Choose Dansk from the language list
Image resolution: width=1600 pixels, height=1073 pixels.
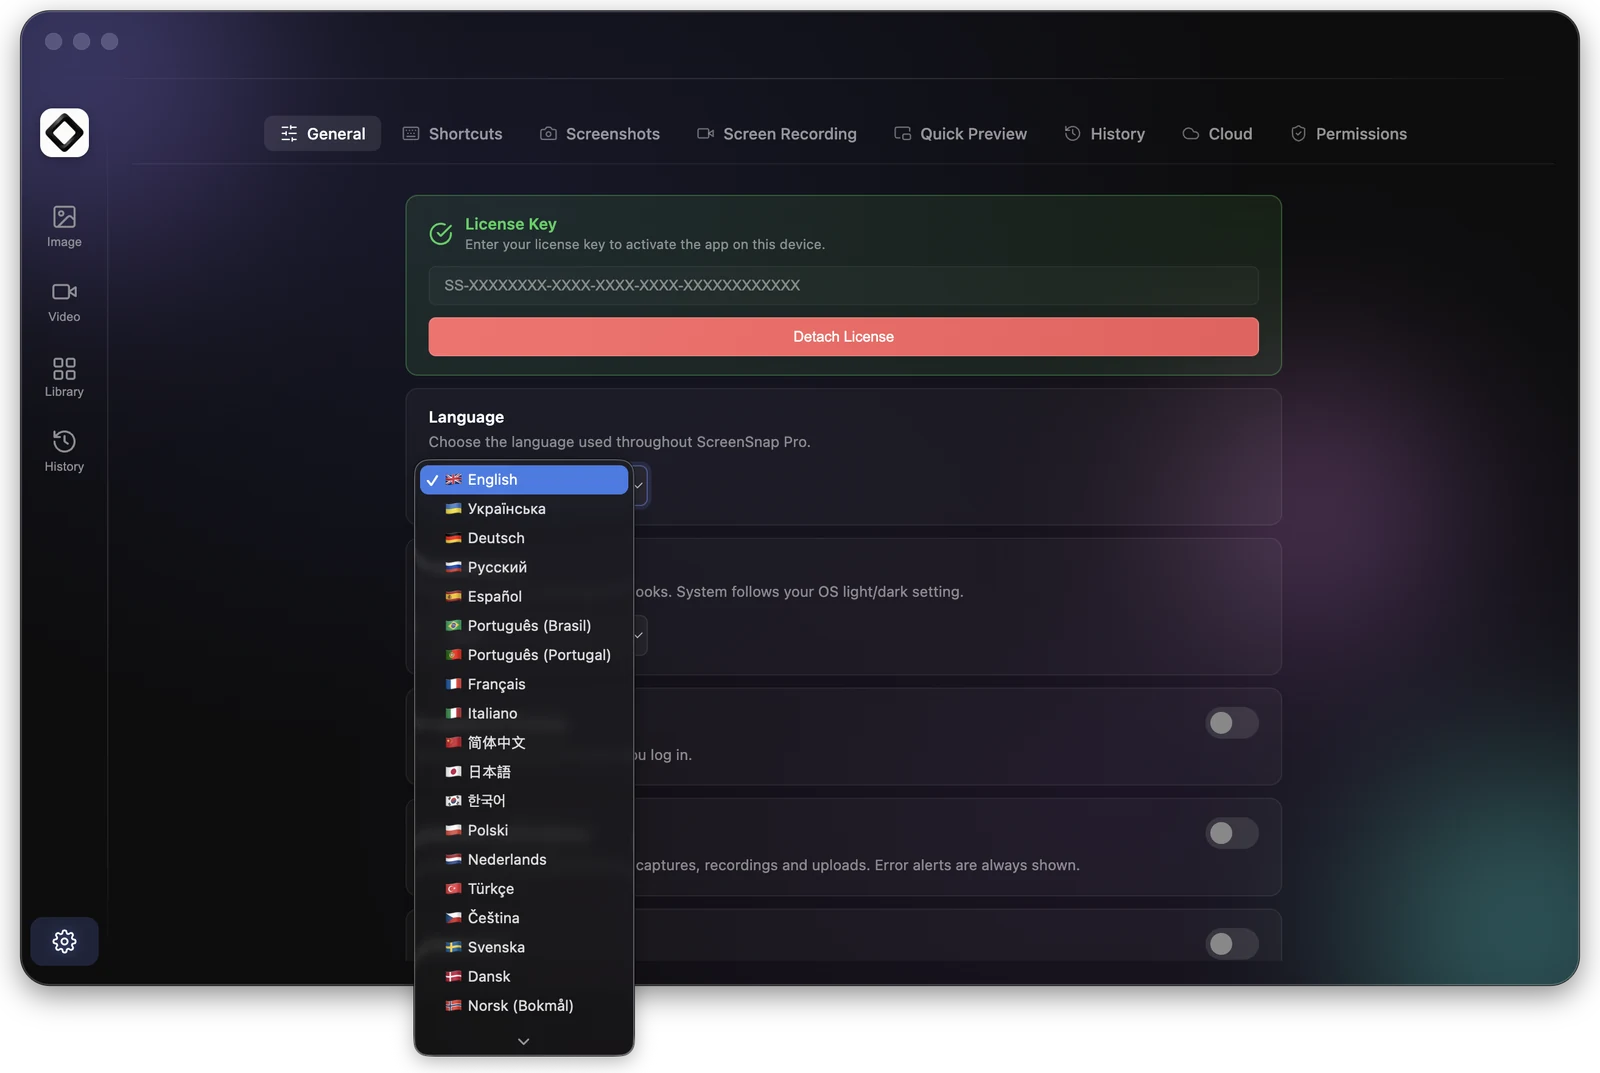click(x=524, y=977)
